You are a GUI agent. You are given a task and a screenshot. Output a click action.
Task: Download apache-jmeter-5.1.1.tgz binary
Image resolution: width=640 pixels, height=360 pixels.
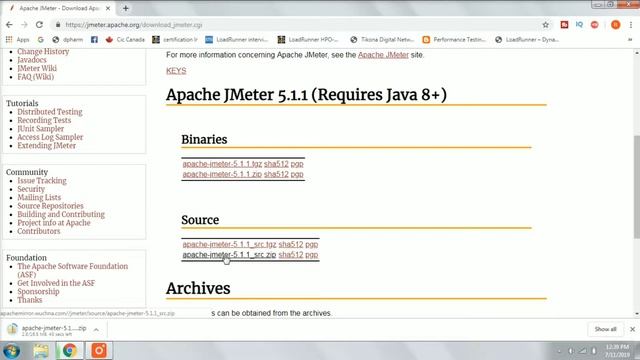tap(222, 164)
